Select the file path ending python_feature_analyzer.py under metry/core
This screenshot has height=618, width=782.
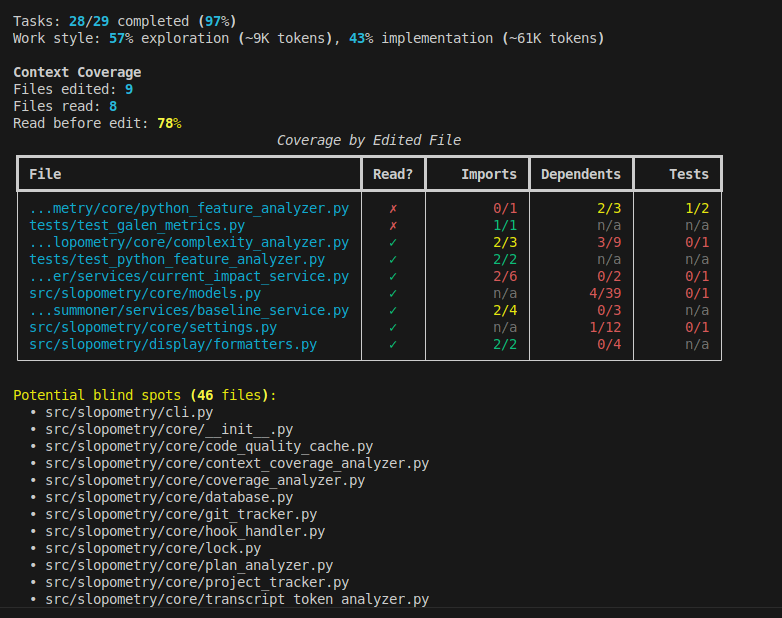(189, 208)
